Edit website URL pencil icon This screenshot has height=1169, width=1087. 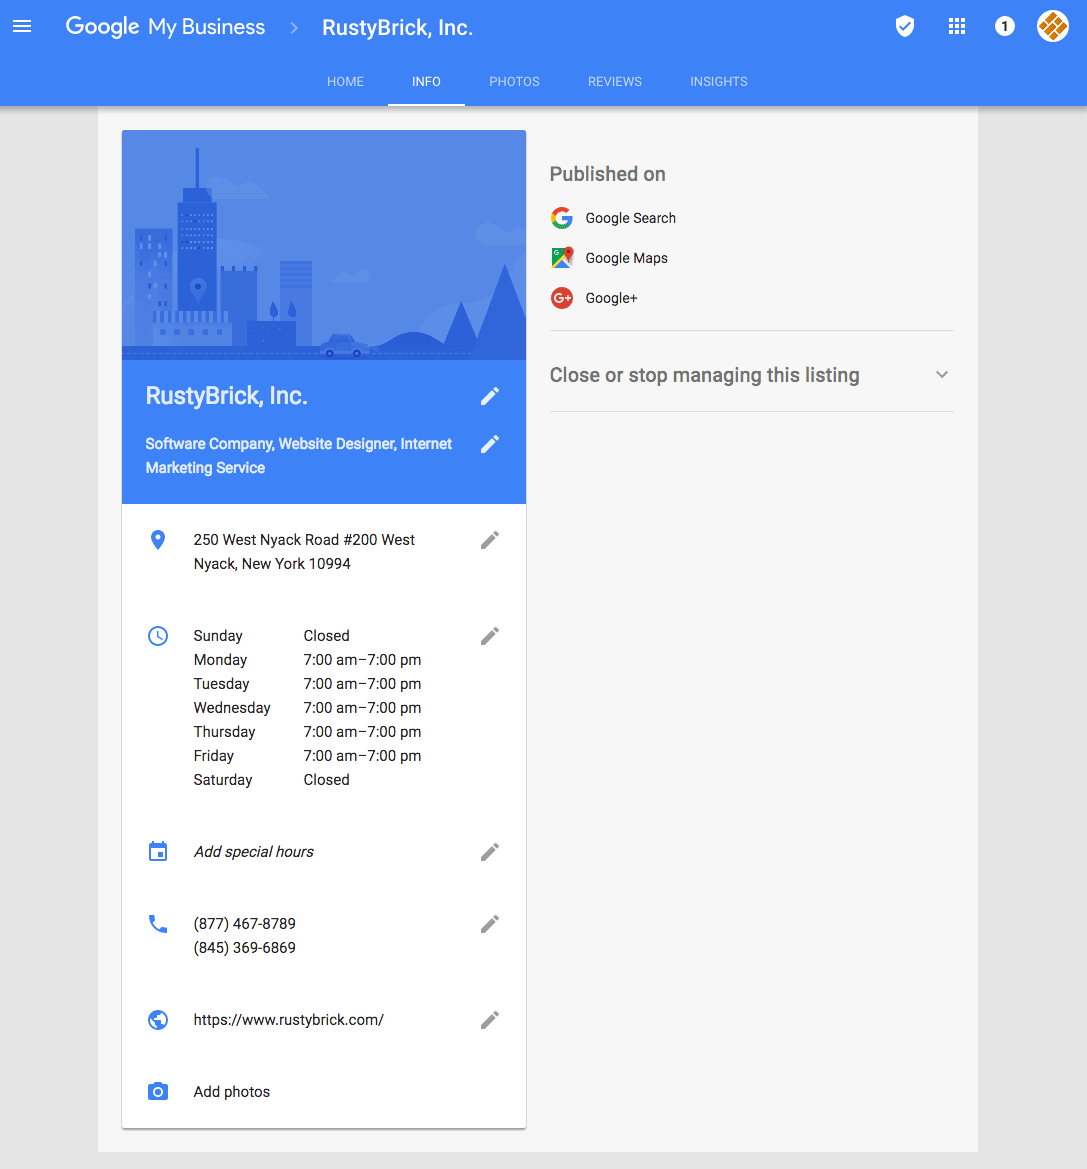click(x=490, y=1020)
